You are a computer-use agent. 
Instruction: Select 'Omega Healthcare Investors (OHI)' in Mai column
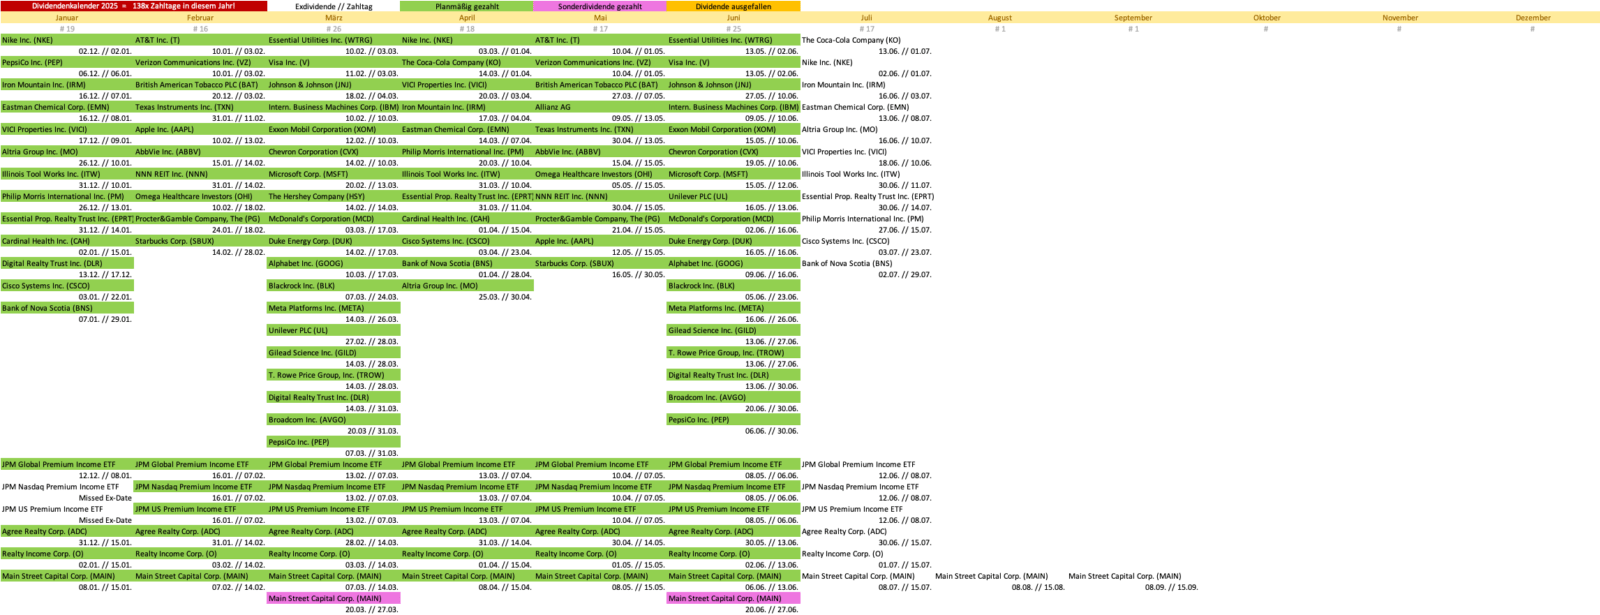point(600,174)
